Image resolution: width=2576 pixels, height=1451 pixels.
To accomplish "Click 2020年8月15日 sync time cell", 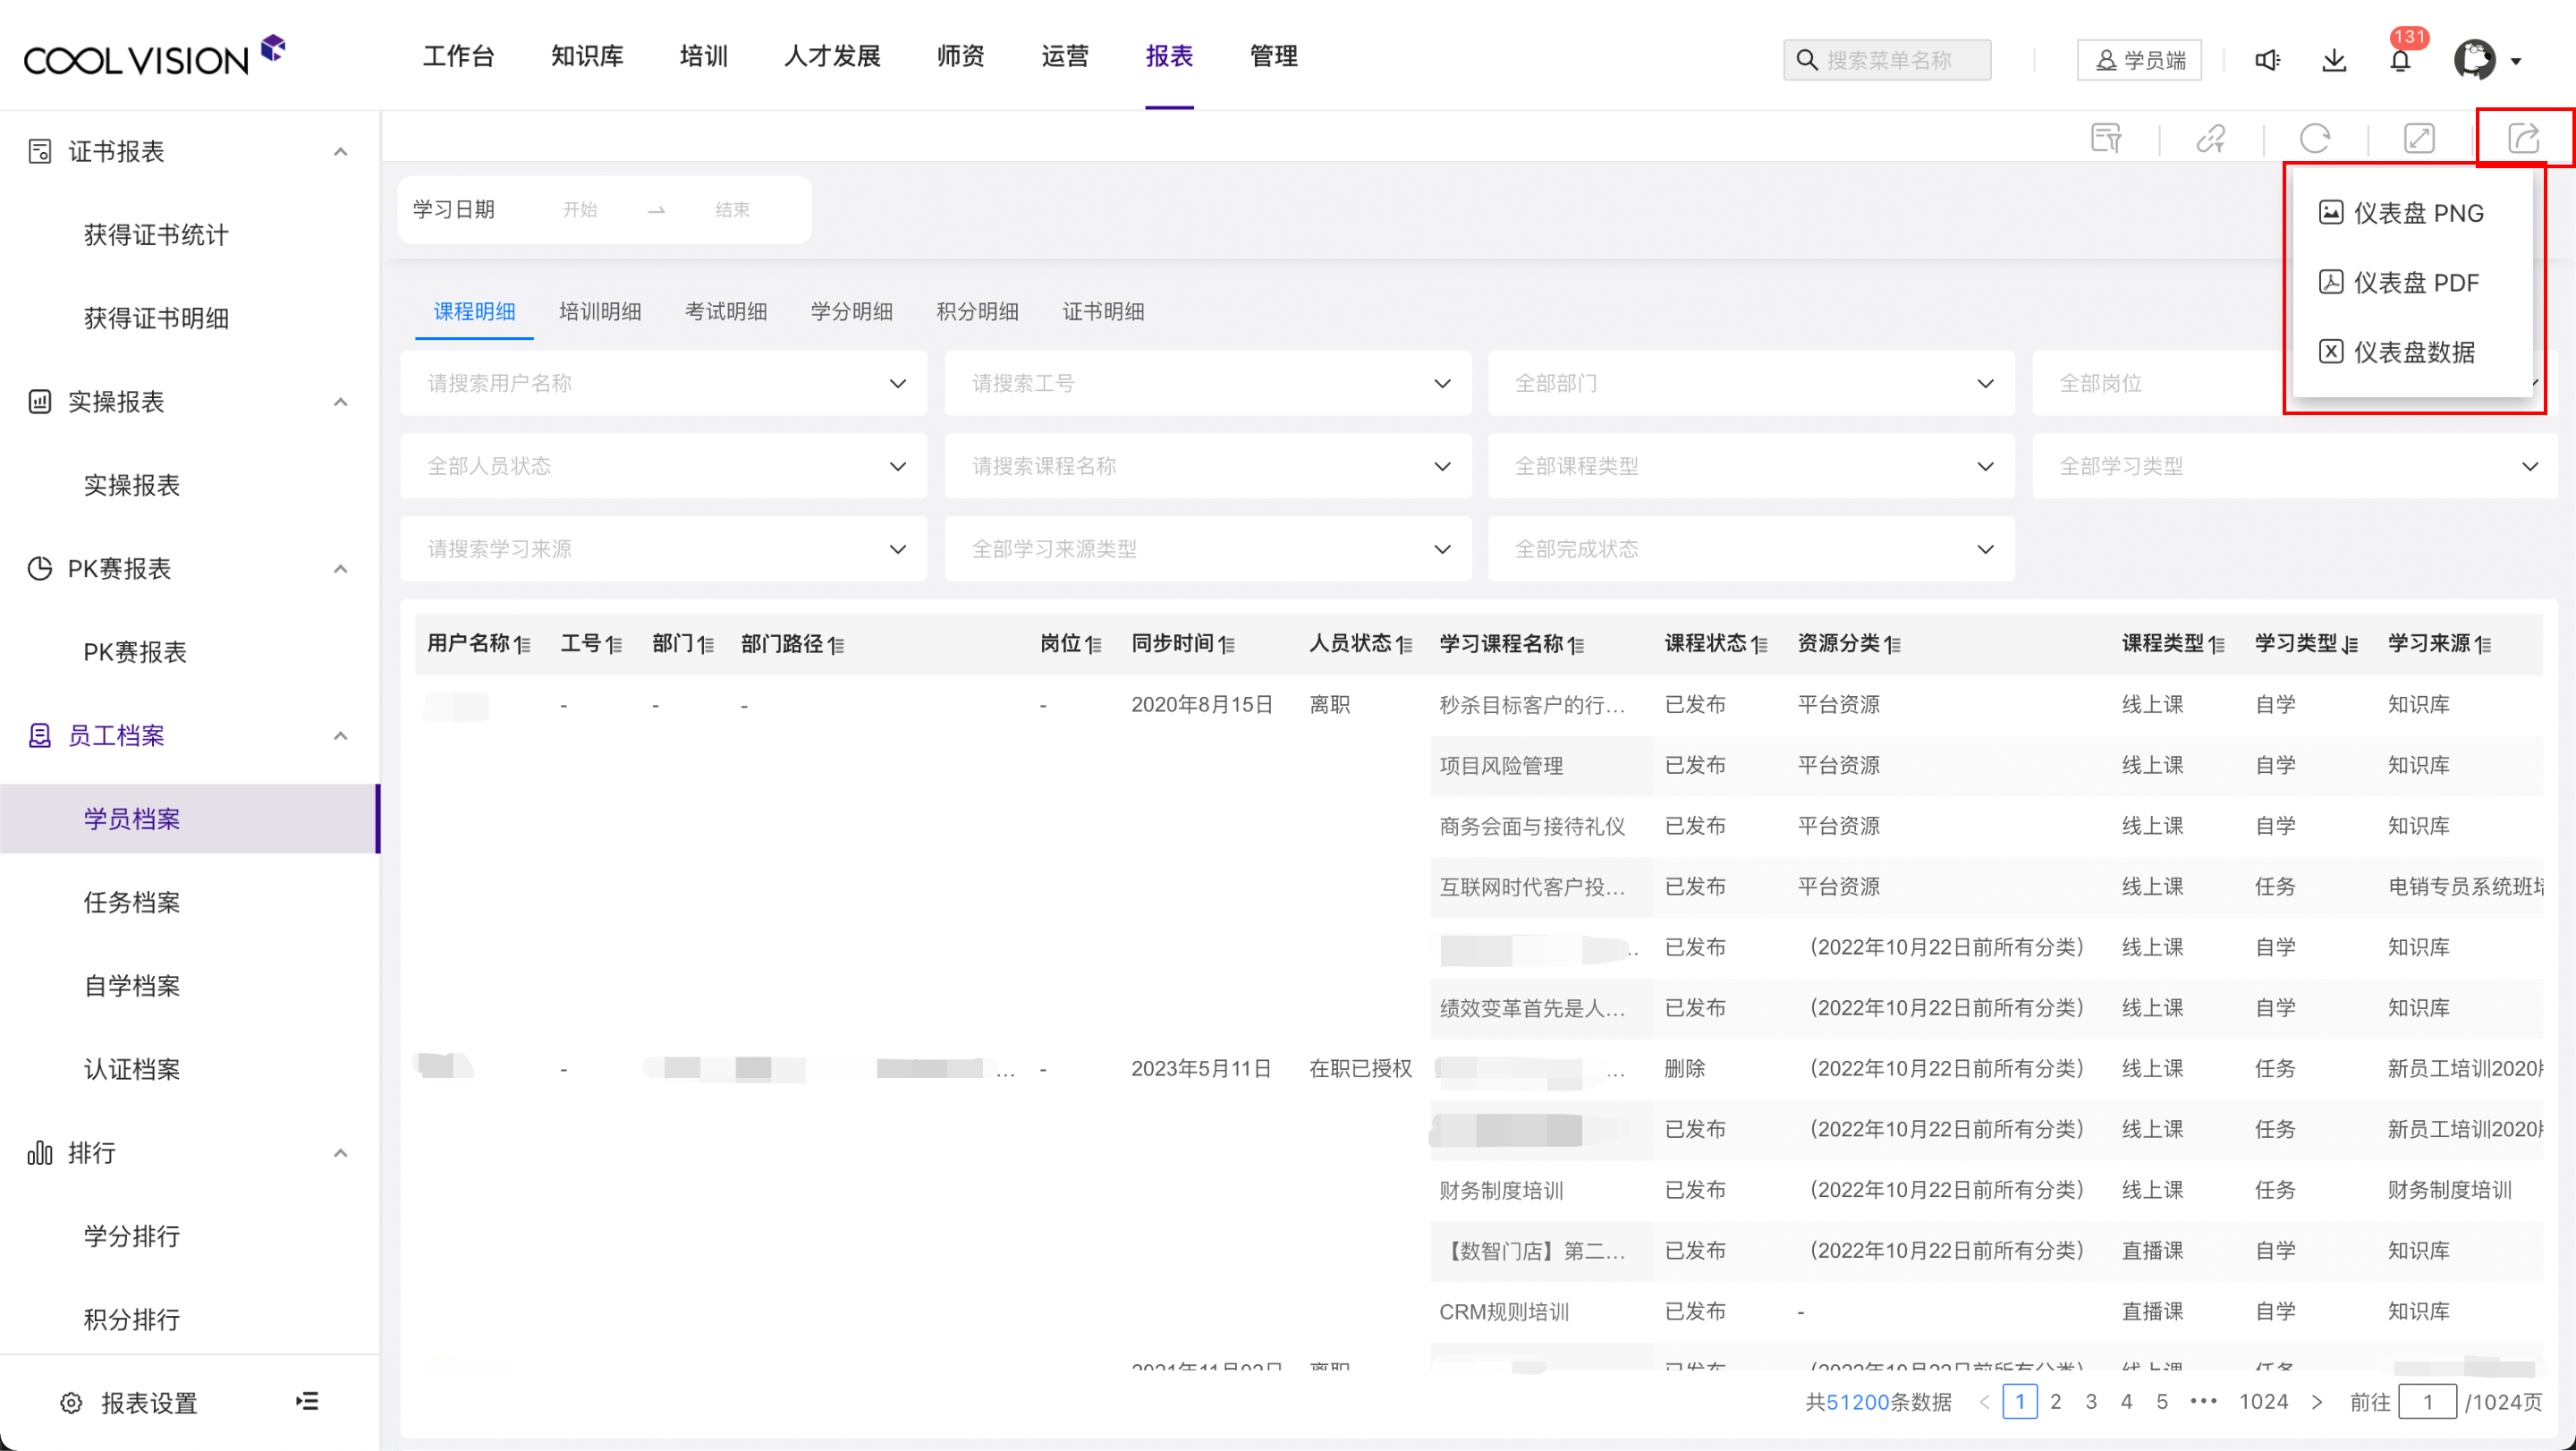I will point(1202,705).
